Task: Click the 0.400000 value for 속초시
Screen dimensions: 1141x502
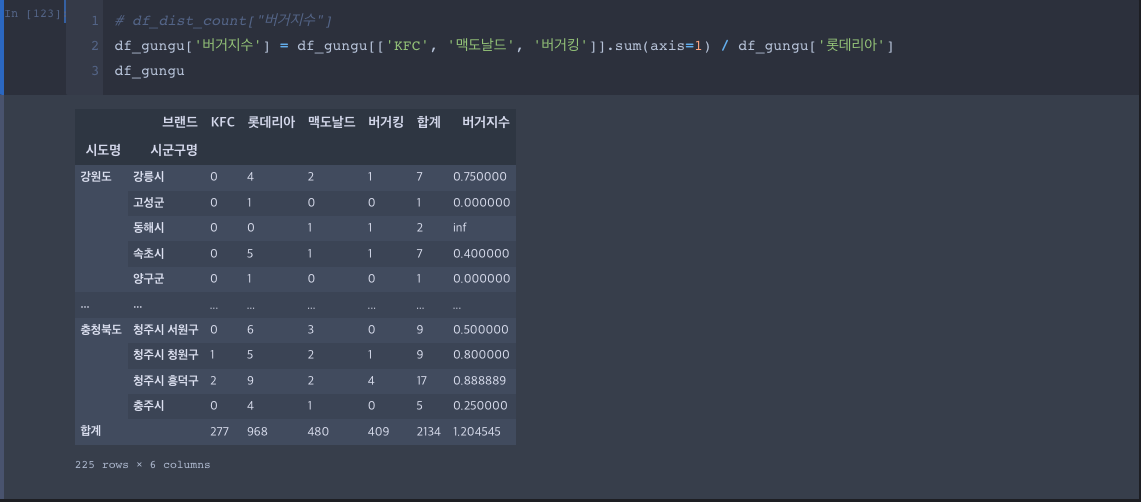Action: click(x=481, y=253)
